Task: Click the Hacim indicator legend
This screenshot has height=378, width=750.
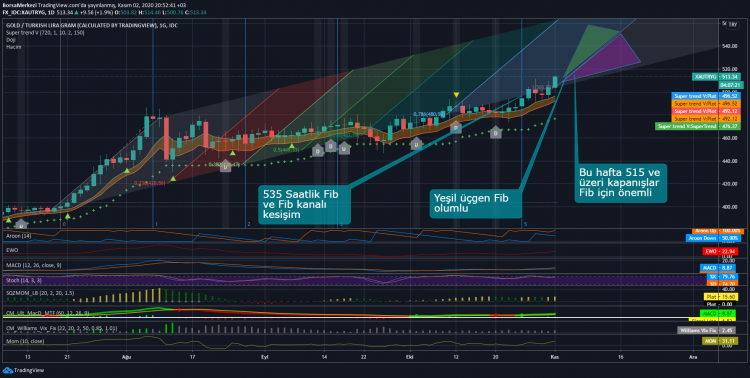Action: tap(13, 47)
